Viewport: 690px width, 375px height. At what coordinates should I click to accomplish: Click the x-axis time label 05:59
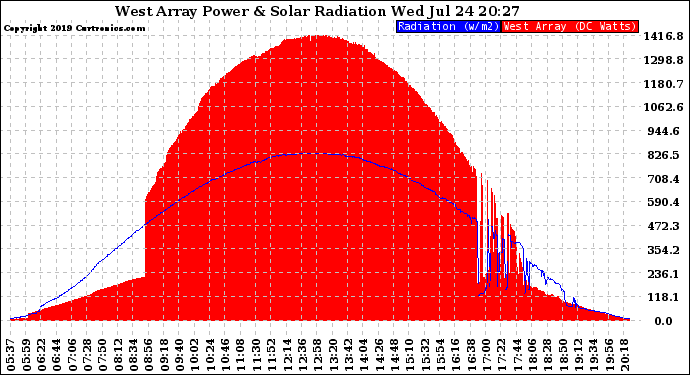pos(26,355)
